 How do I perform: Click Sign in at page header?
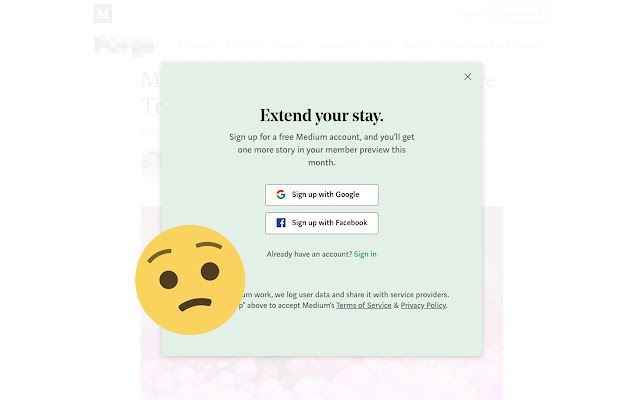click(x=473, y=13)
